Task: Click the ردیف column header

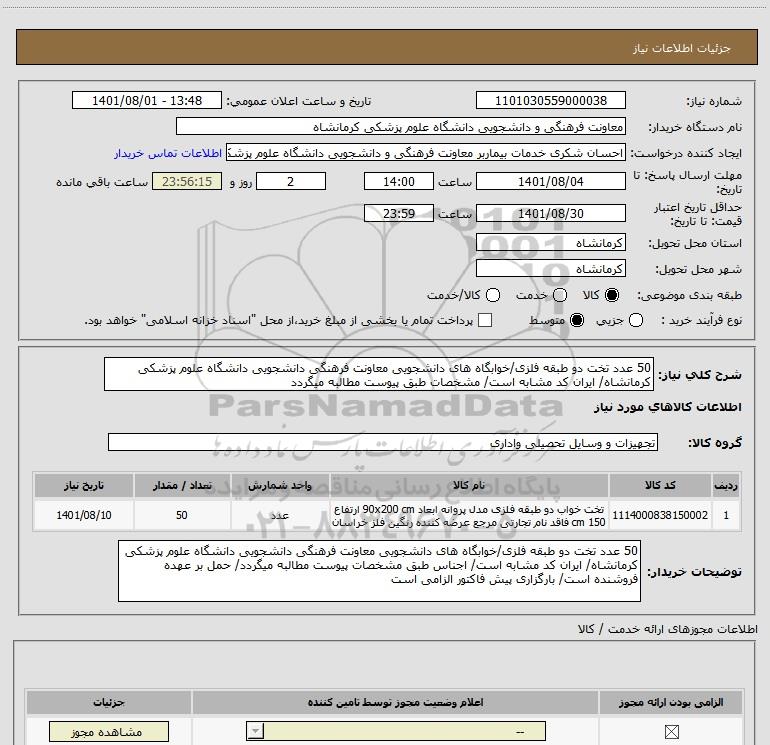Action: tap(726, 486)
